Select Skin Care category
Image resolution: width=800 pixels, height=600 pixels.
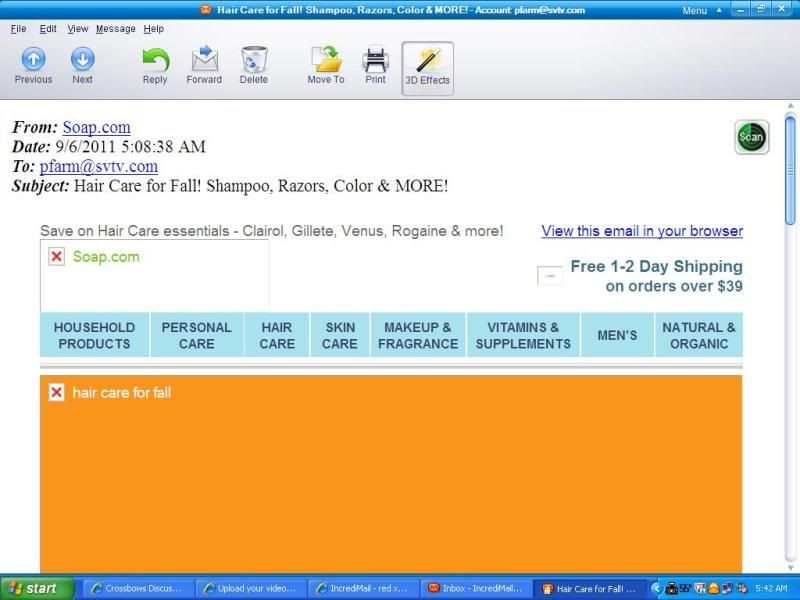pos(340,335)
